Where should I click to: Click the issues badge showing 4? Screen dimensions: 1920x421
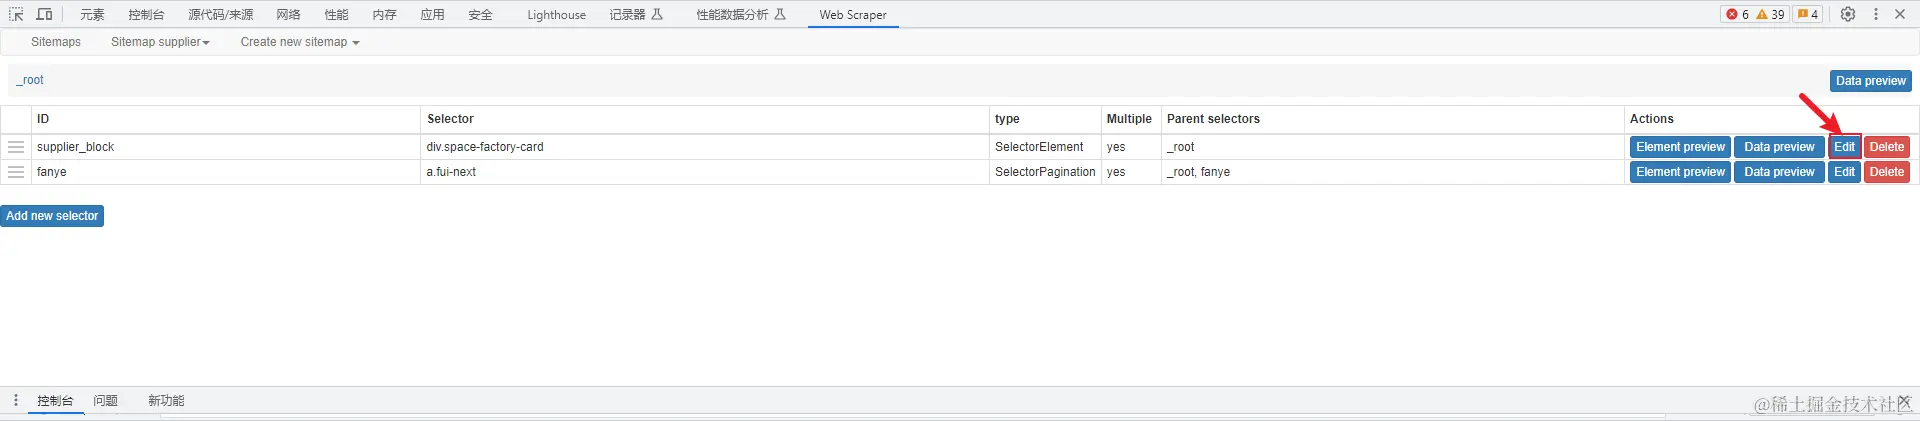tap(1808, 14)
